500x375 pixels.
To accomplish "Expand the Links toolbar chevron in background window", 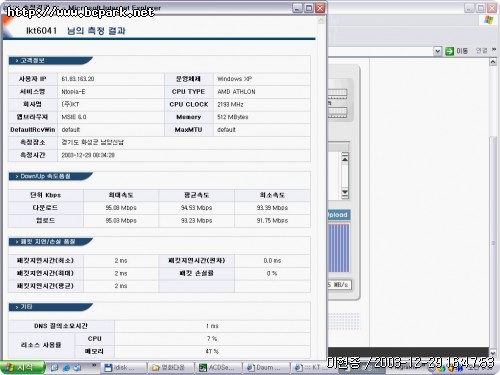I will (x=494, y=50).
